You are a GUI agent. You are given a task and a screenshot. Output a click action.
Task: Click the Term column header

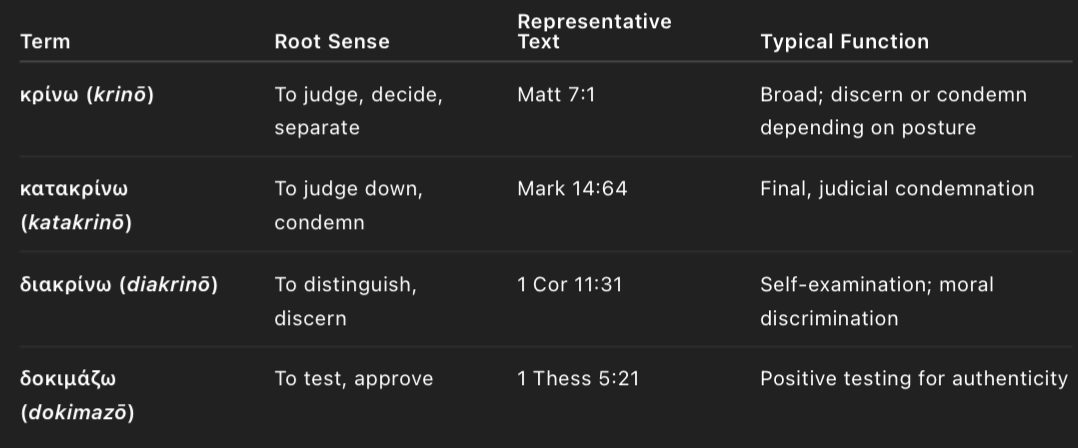[x=45, y=42]
